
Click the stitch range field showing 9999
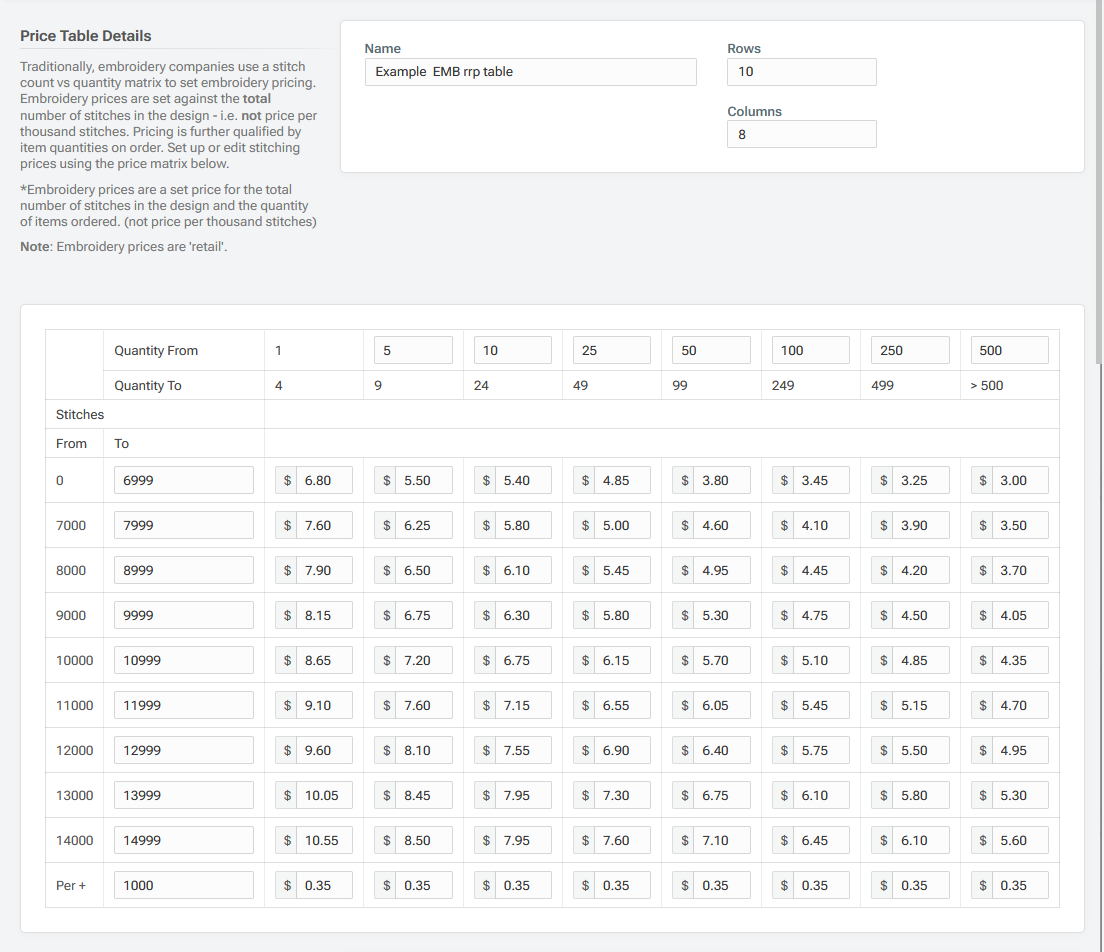click(x=183, y=615)
